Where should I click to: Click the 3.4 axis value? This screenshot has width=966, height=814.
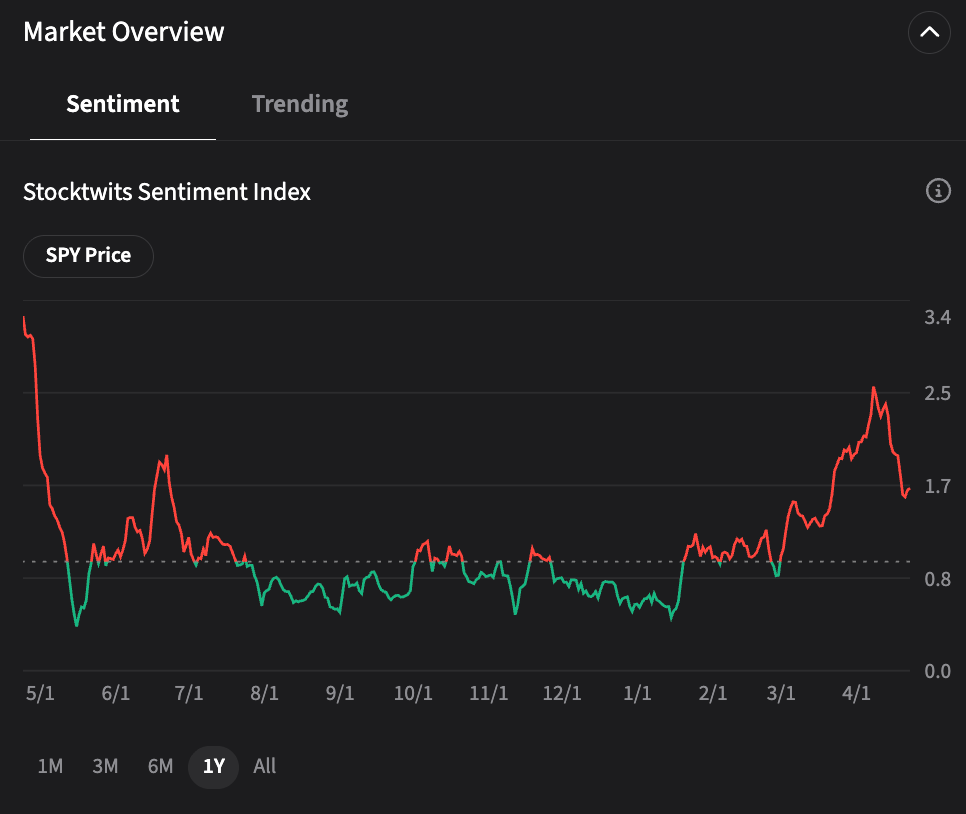937,317
